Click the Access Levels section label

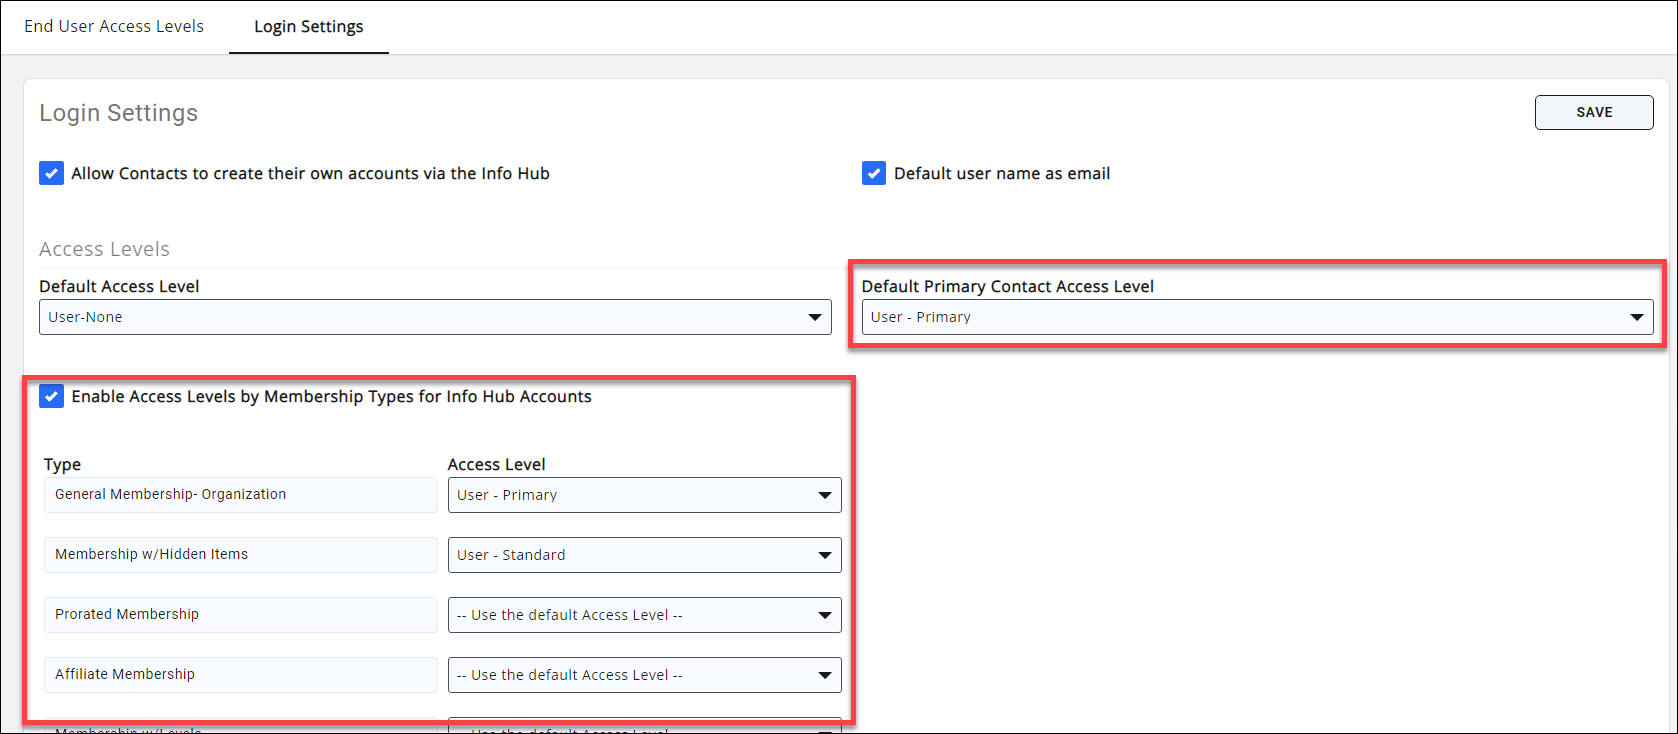click(105, 249)
